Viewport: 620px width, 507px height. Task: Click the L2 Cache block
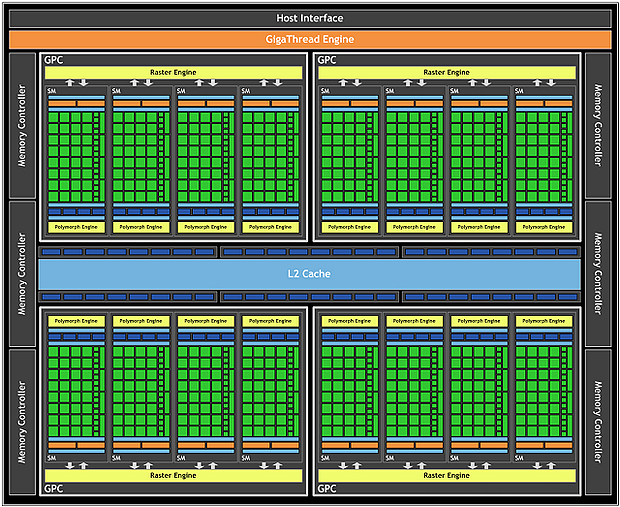(310, 274)
